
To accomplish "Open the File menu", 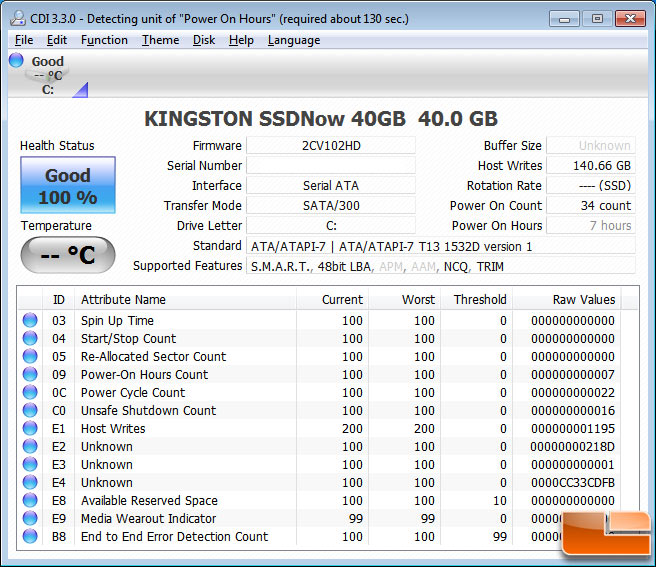I will pyautogui.click(x=24, y=40).
